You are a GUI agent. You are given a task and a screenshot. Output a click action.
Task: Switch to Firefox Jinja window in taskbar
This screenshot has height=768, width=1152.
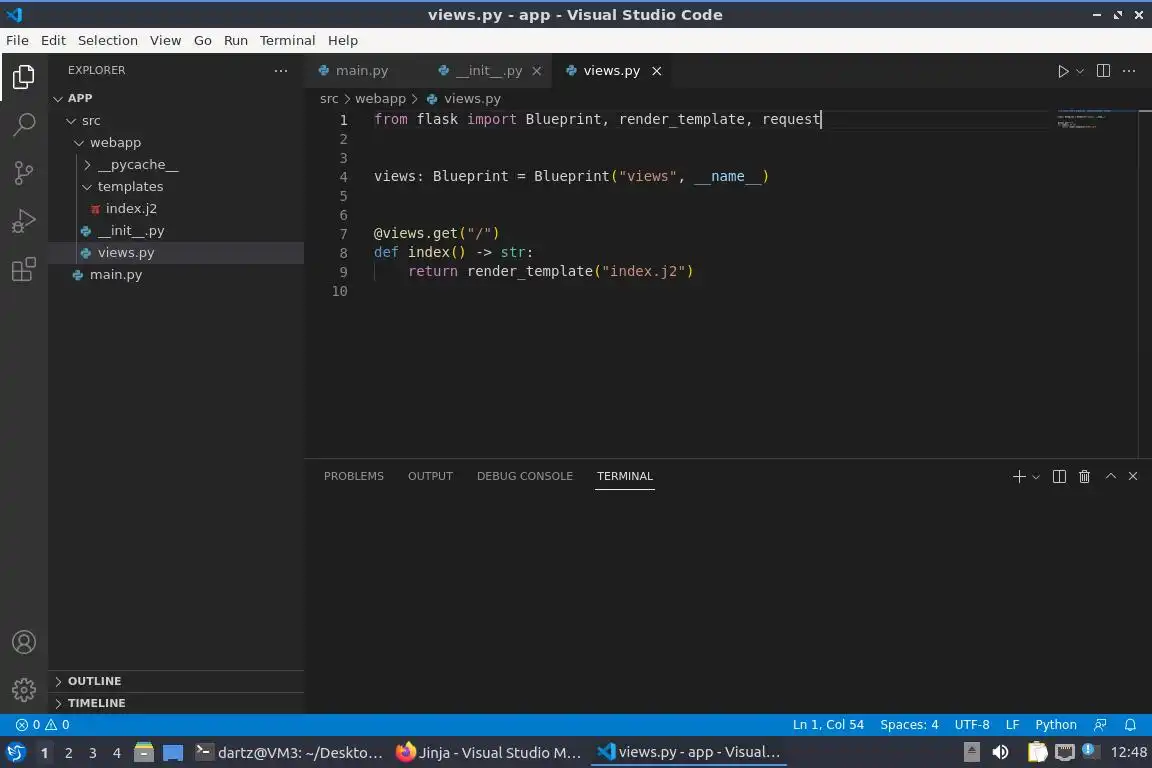[489, 752]
